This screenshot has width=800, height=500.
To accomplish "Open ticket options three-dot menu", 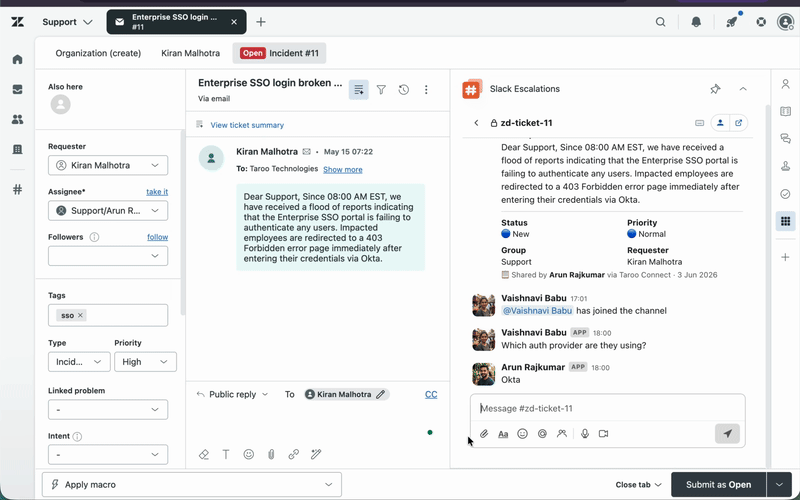I will [426, 90].
